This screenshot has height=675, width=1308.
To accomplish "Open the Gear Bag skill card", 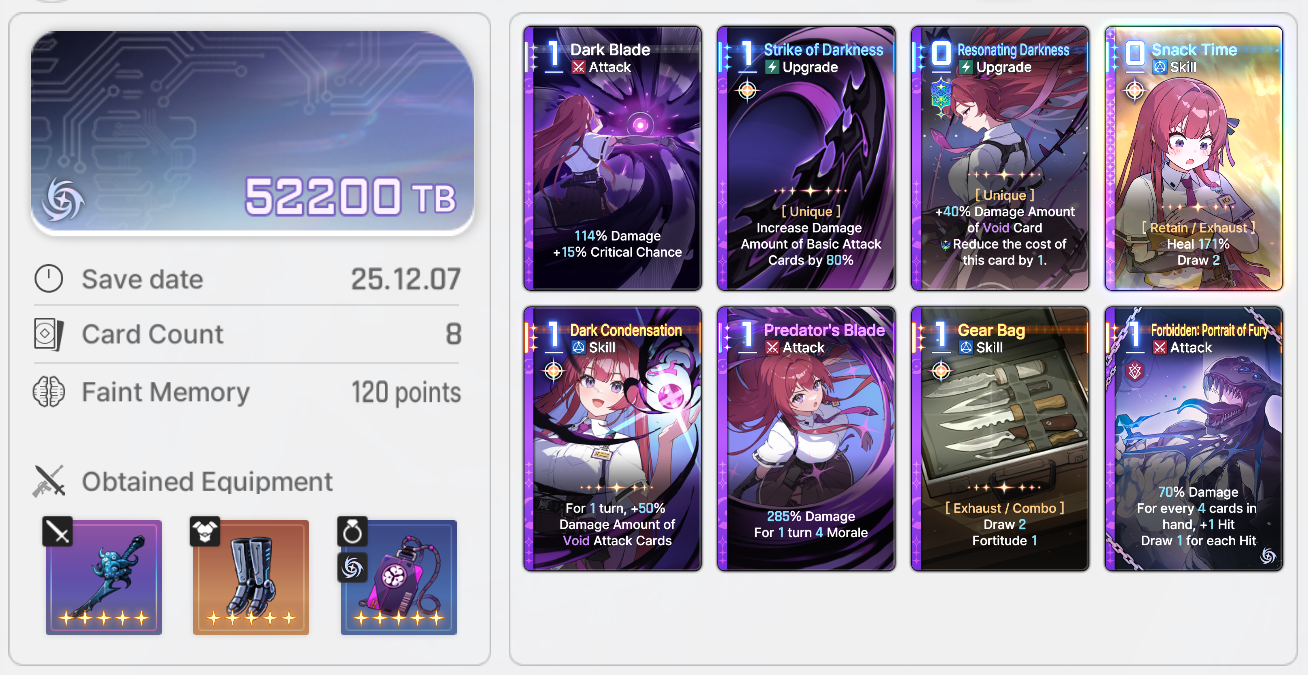I will (1000, 438).
